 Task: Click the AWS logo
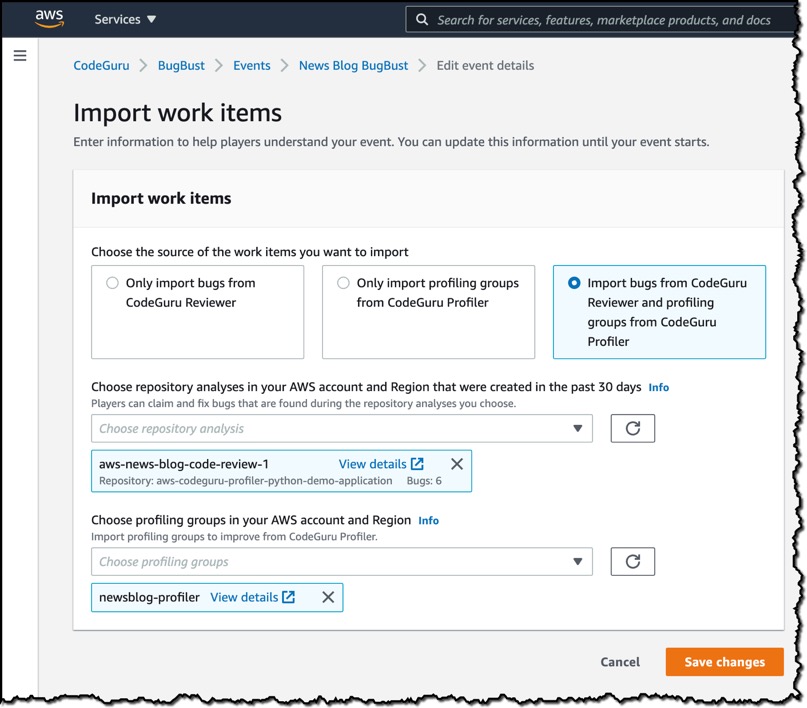(x=49, y=18)
